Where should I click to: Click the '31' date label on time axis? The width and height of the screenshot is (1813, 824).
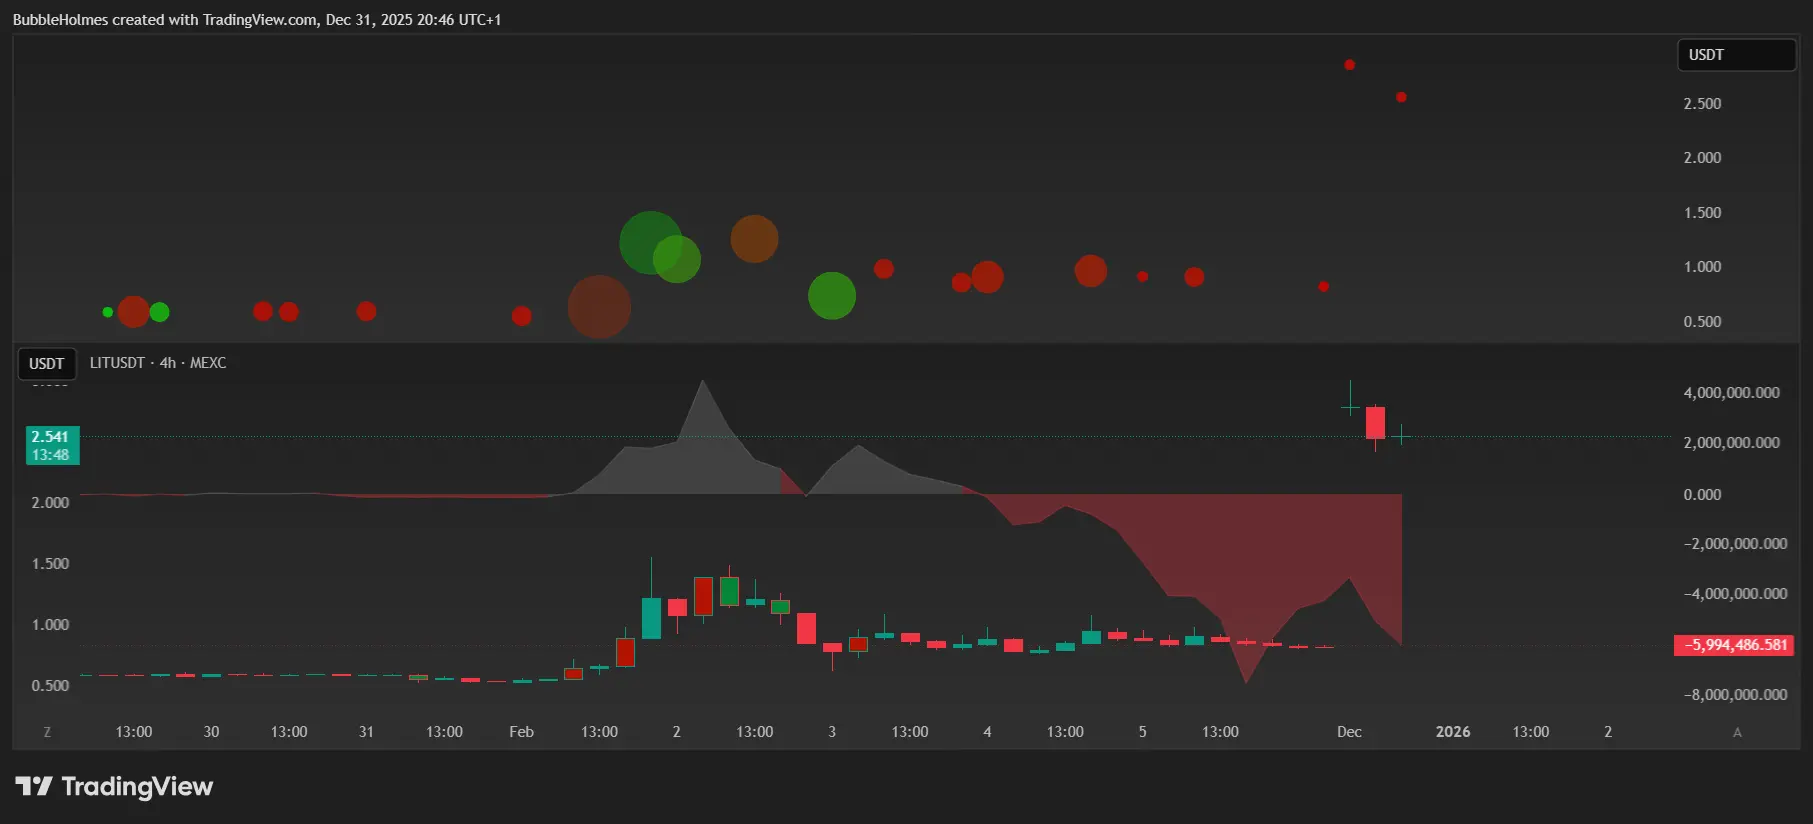366,732
